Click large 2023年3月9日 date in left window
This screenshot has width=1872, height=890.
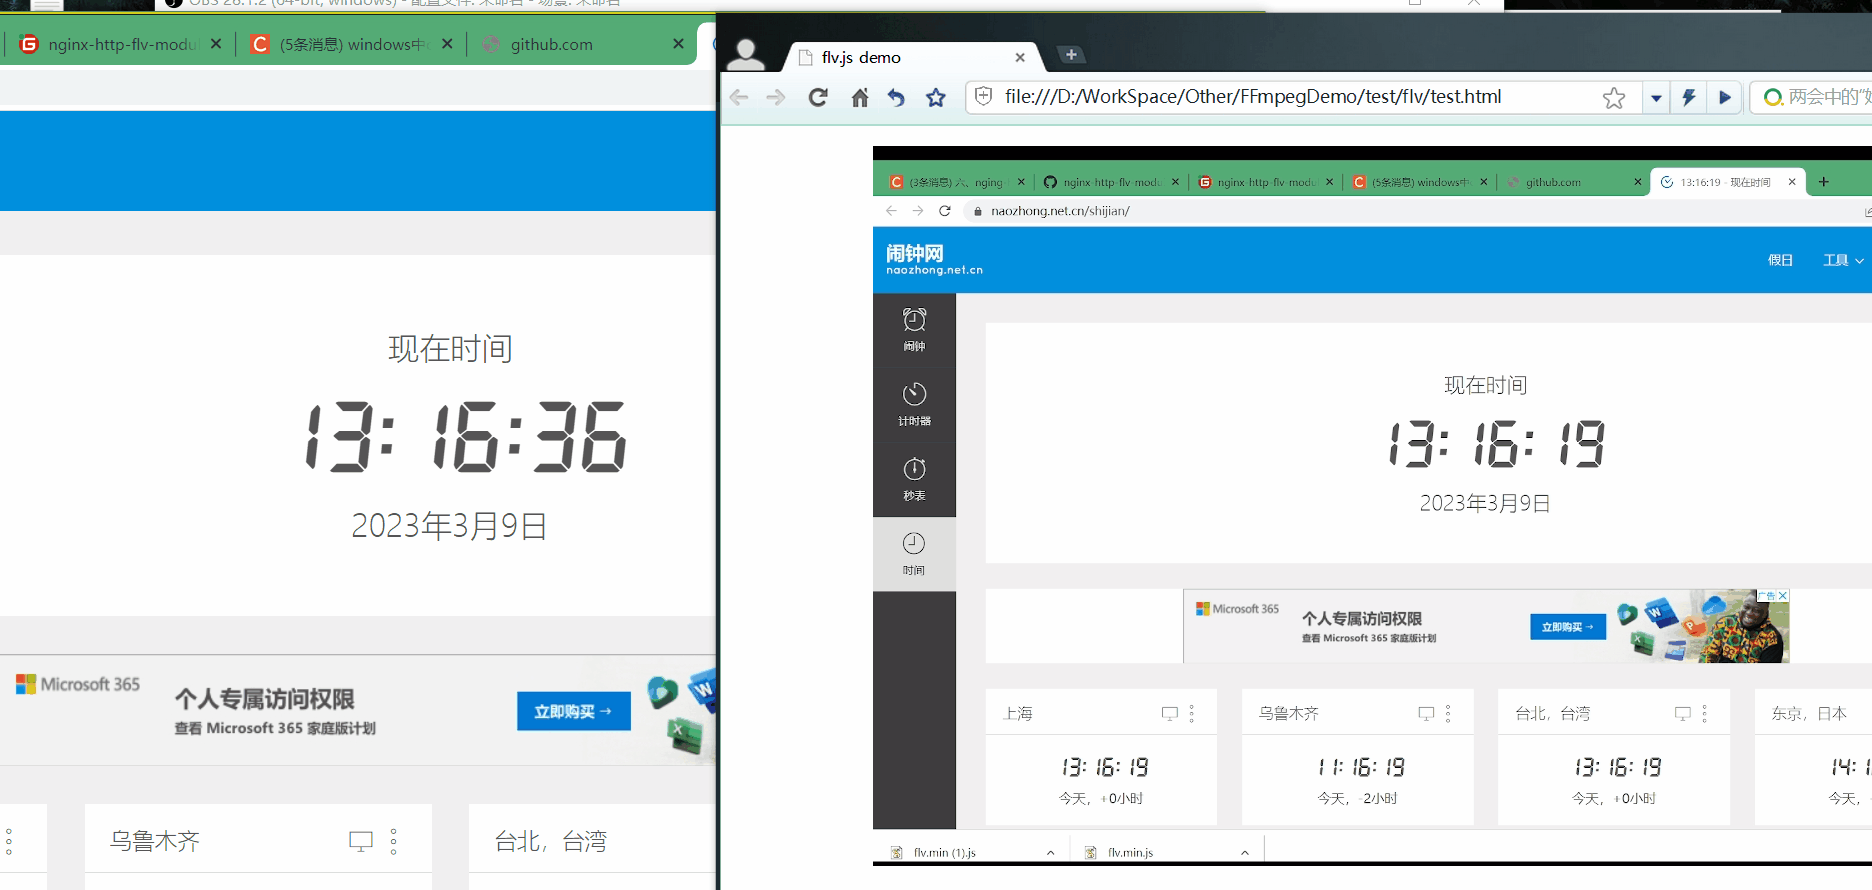click(449, 525)
